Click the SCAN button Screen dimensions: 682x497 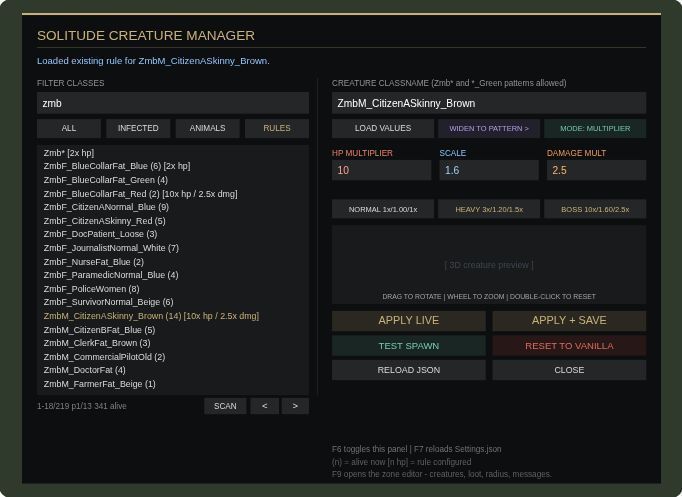[x=225, y=406]
